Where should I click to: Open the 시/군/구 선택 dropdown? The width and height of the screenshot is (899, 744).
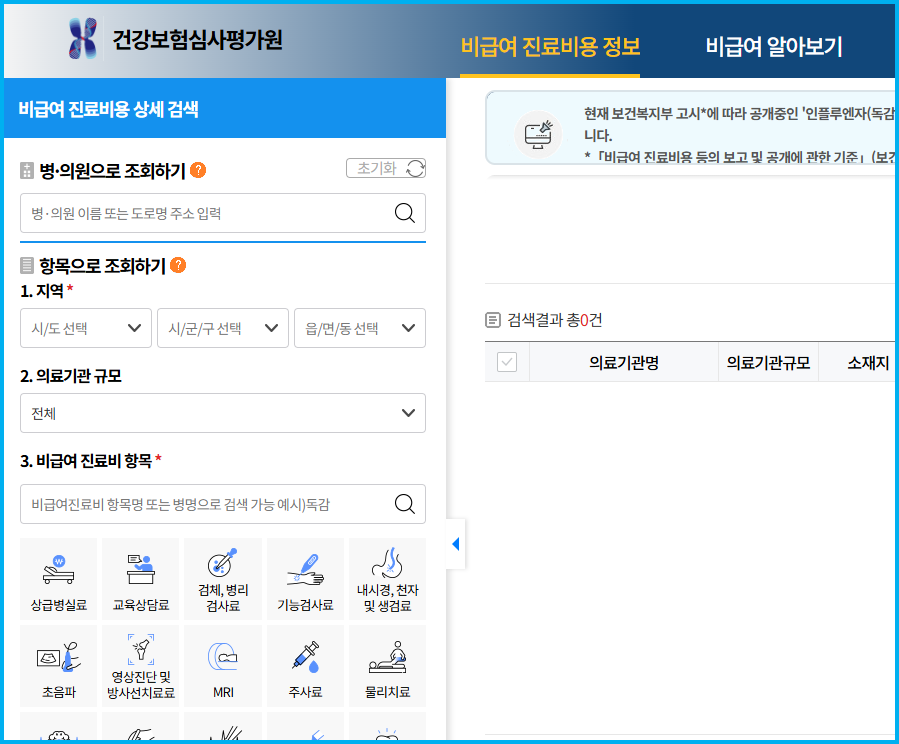point(223,328)
